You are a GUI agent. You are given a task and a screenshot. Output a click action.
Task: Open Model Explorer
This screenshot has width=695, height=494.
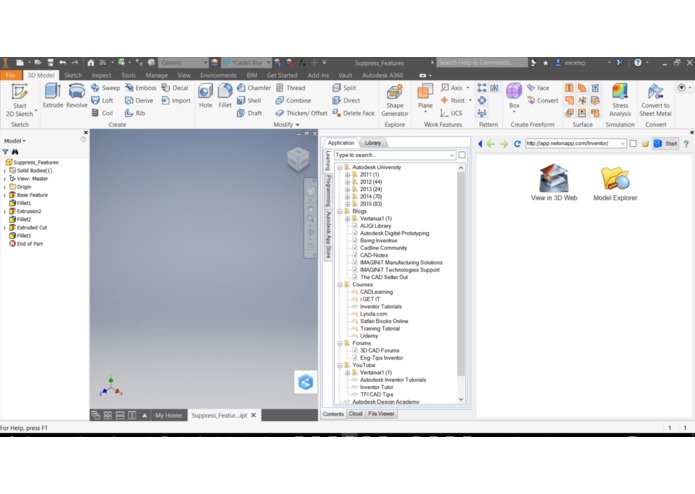(615, 184)
